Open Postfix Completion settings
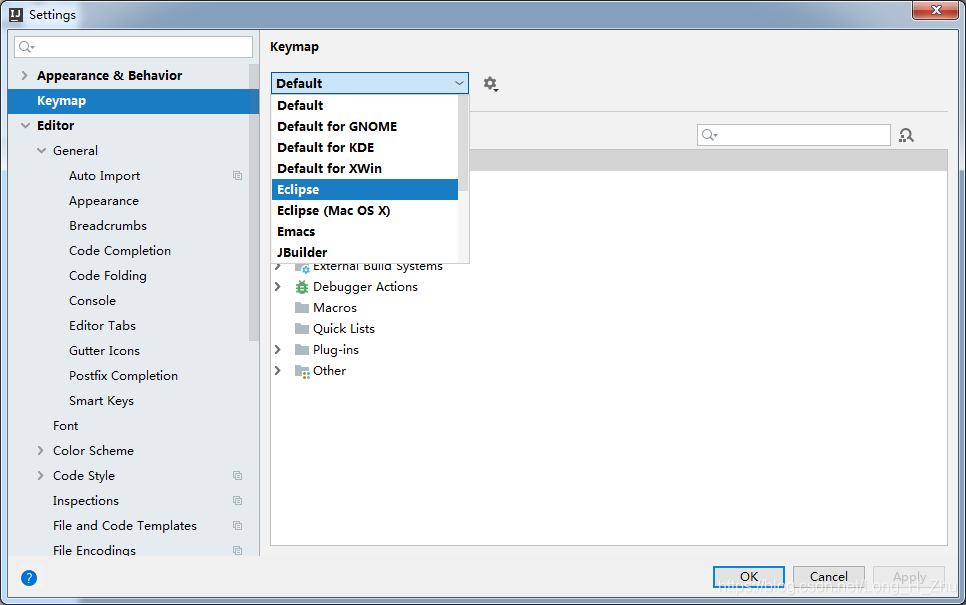The height and width of the screenshot is (605, 966). tap(123, 376)
